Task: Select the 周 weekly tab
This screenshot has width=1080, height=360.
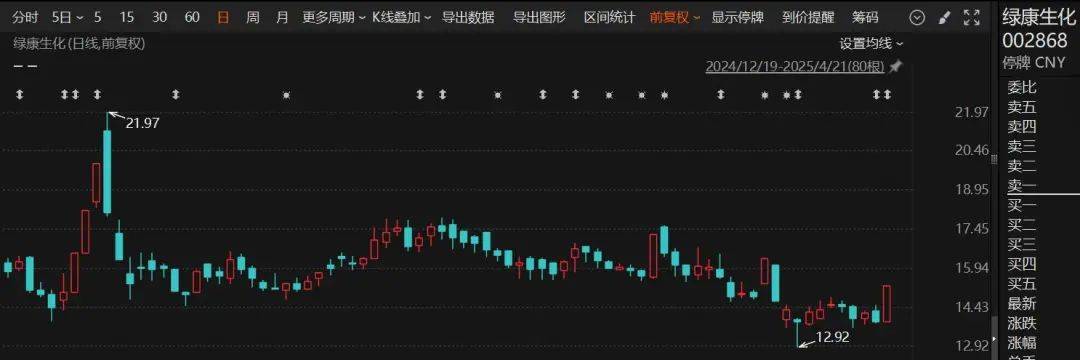Action: 253,17
